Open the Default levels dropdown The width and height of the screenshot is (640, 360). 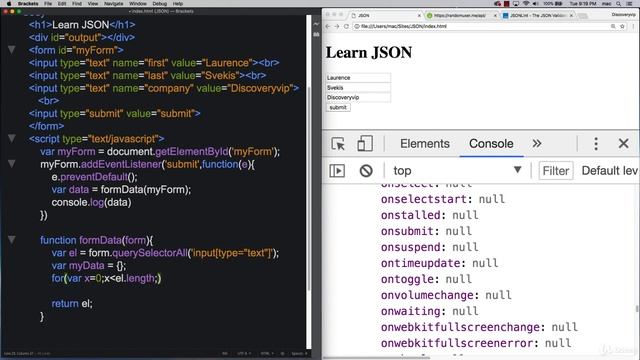pyautogui.click(x=609, y=171)
